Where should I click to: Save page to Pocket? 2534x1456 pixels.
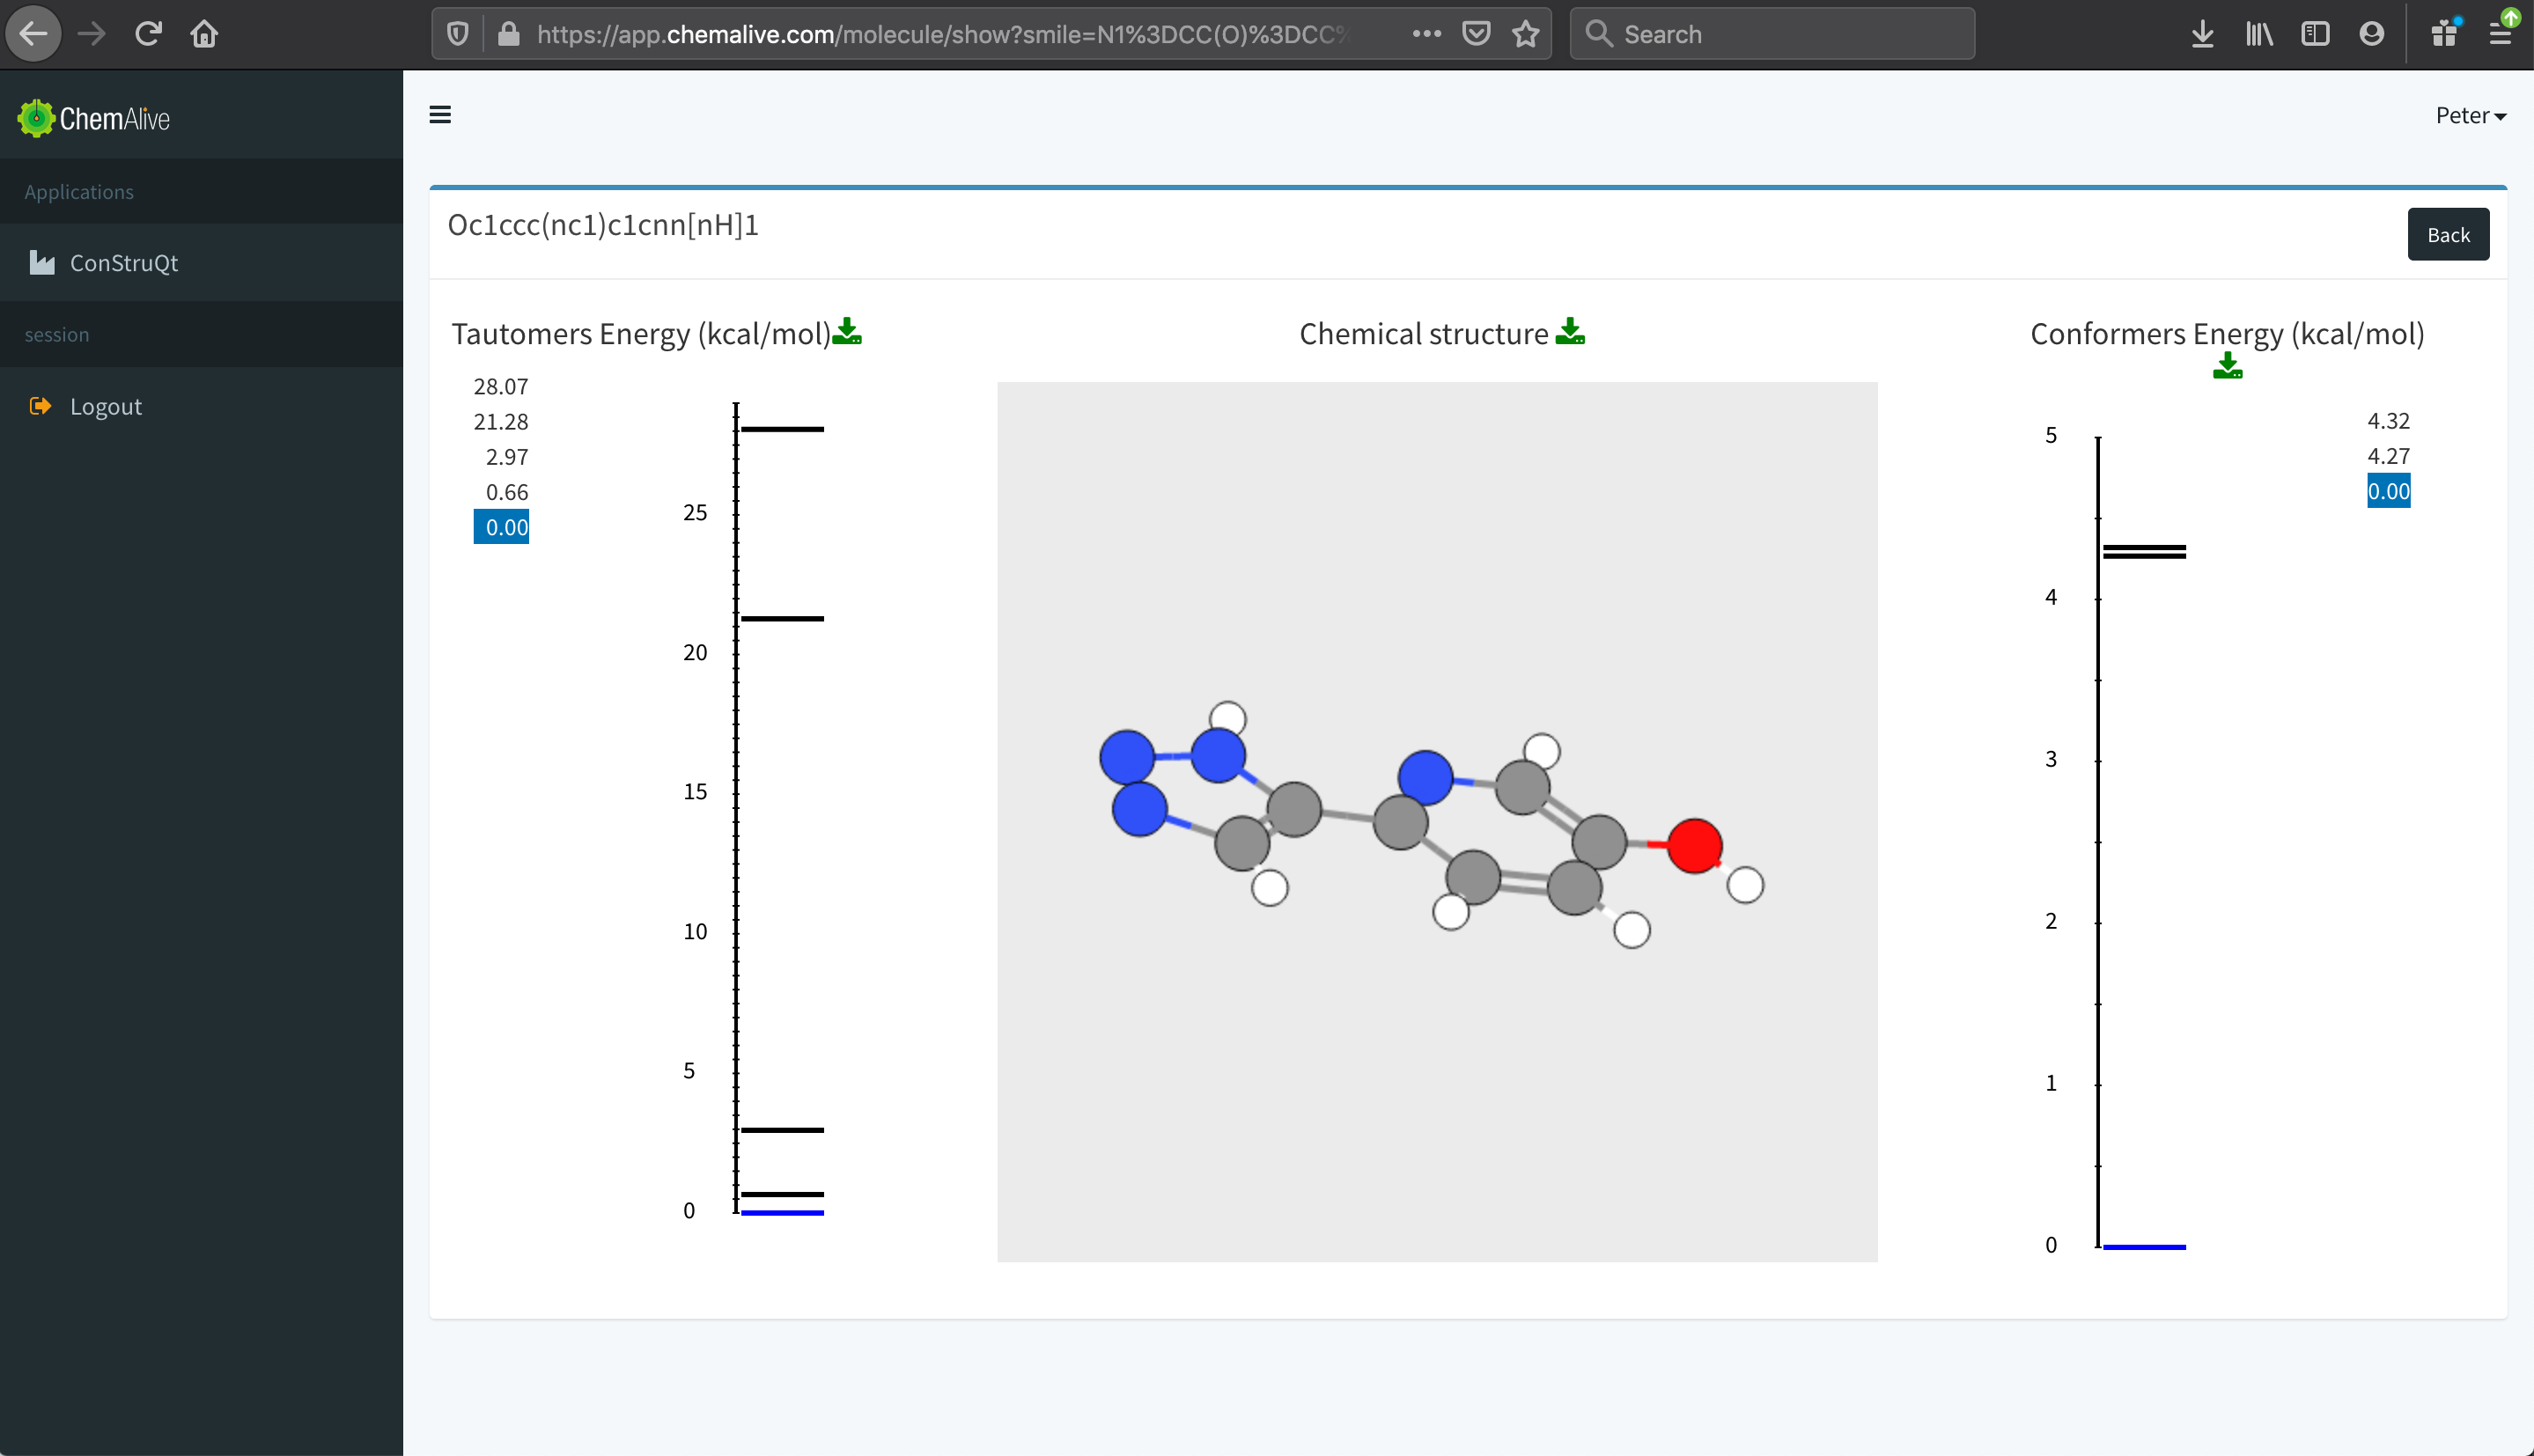pyautogui.click(x=1476, y=34)
